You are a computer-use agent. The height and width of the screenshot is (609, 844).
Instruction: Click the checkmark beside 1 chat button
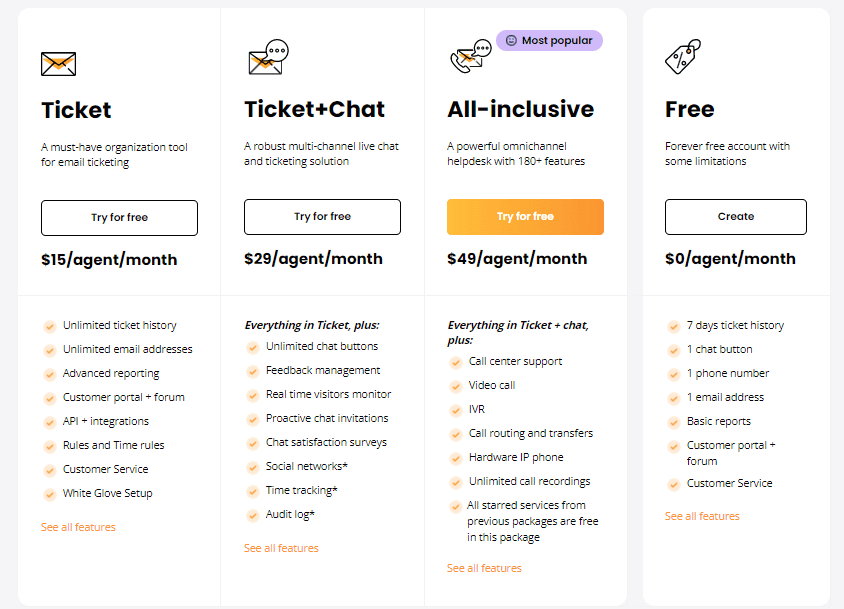[674, 349]
